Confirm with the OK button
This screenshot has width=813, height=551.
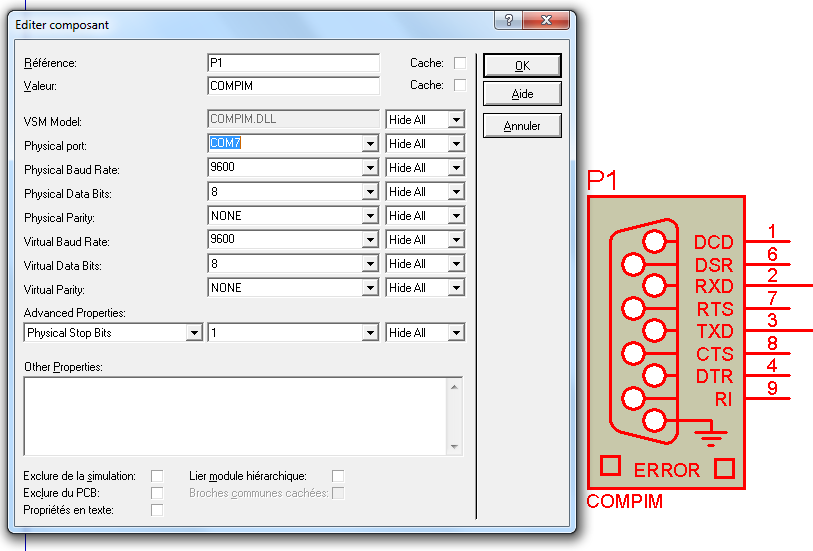[522, 66]
